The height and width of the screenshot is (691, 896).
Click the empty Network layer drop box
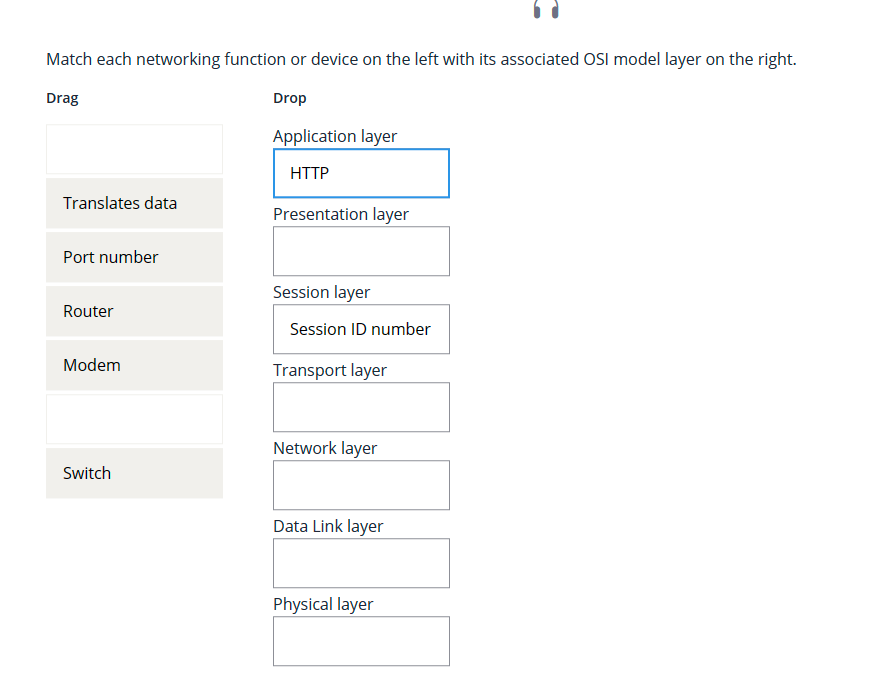361,485
